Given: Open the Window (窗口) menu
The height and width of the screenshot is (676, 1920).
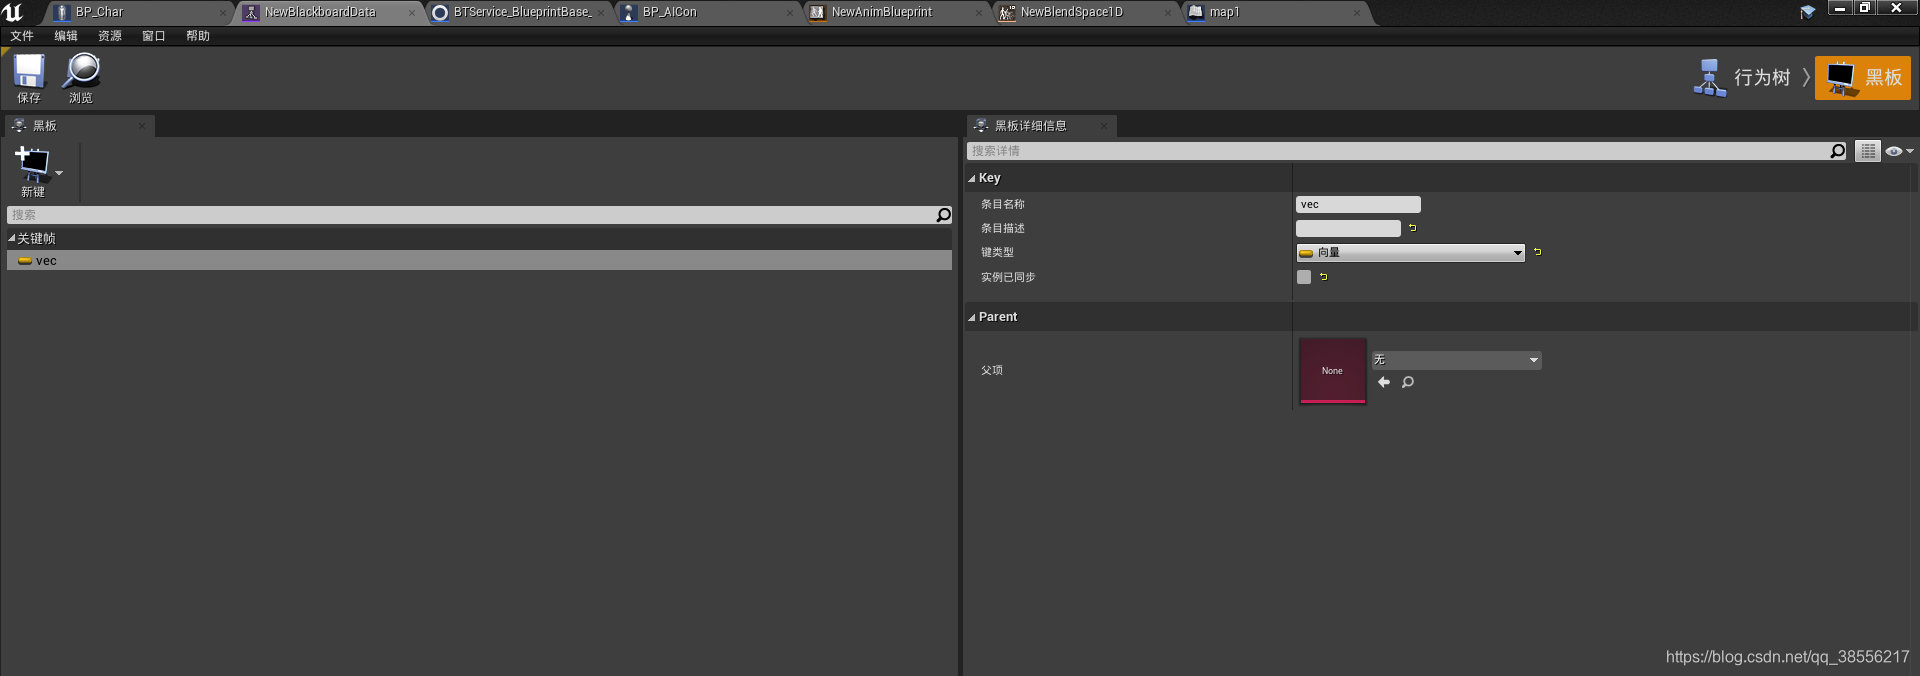Looking at the screenshot, I should pyautogui.click(x=154, y=36).
